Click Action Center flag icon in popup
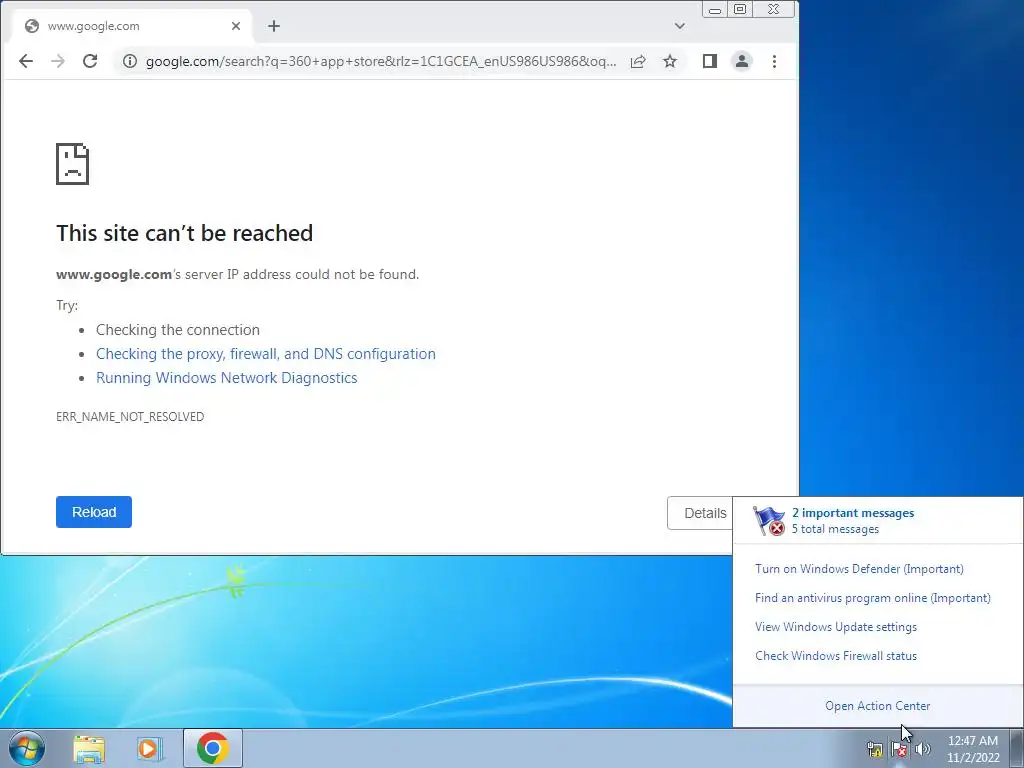Screen dimensions: 1024x768 tap(769, 520)
